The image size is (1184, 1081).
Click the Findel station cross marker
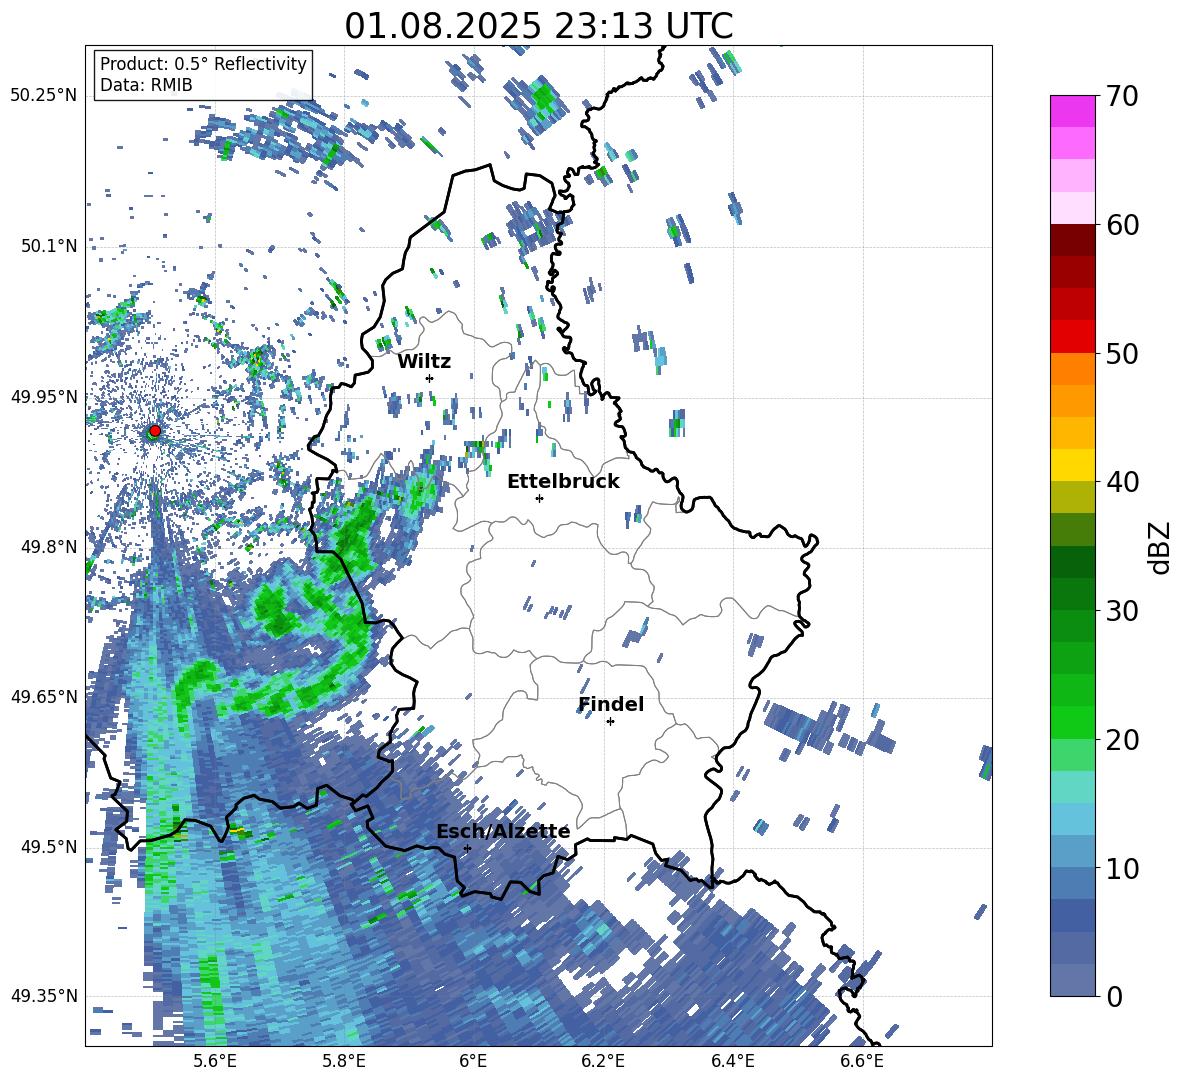pos(610,722)
